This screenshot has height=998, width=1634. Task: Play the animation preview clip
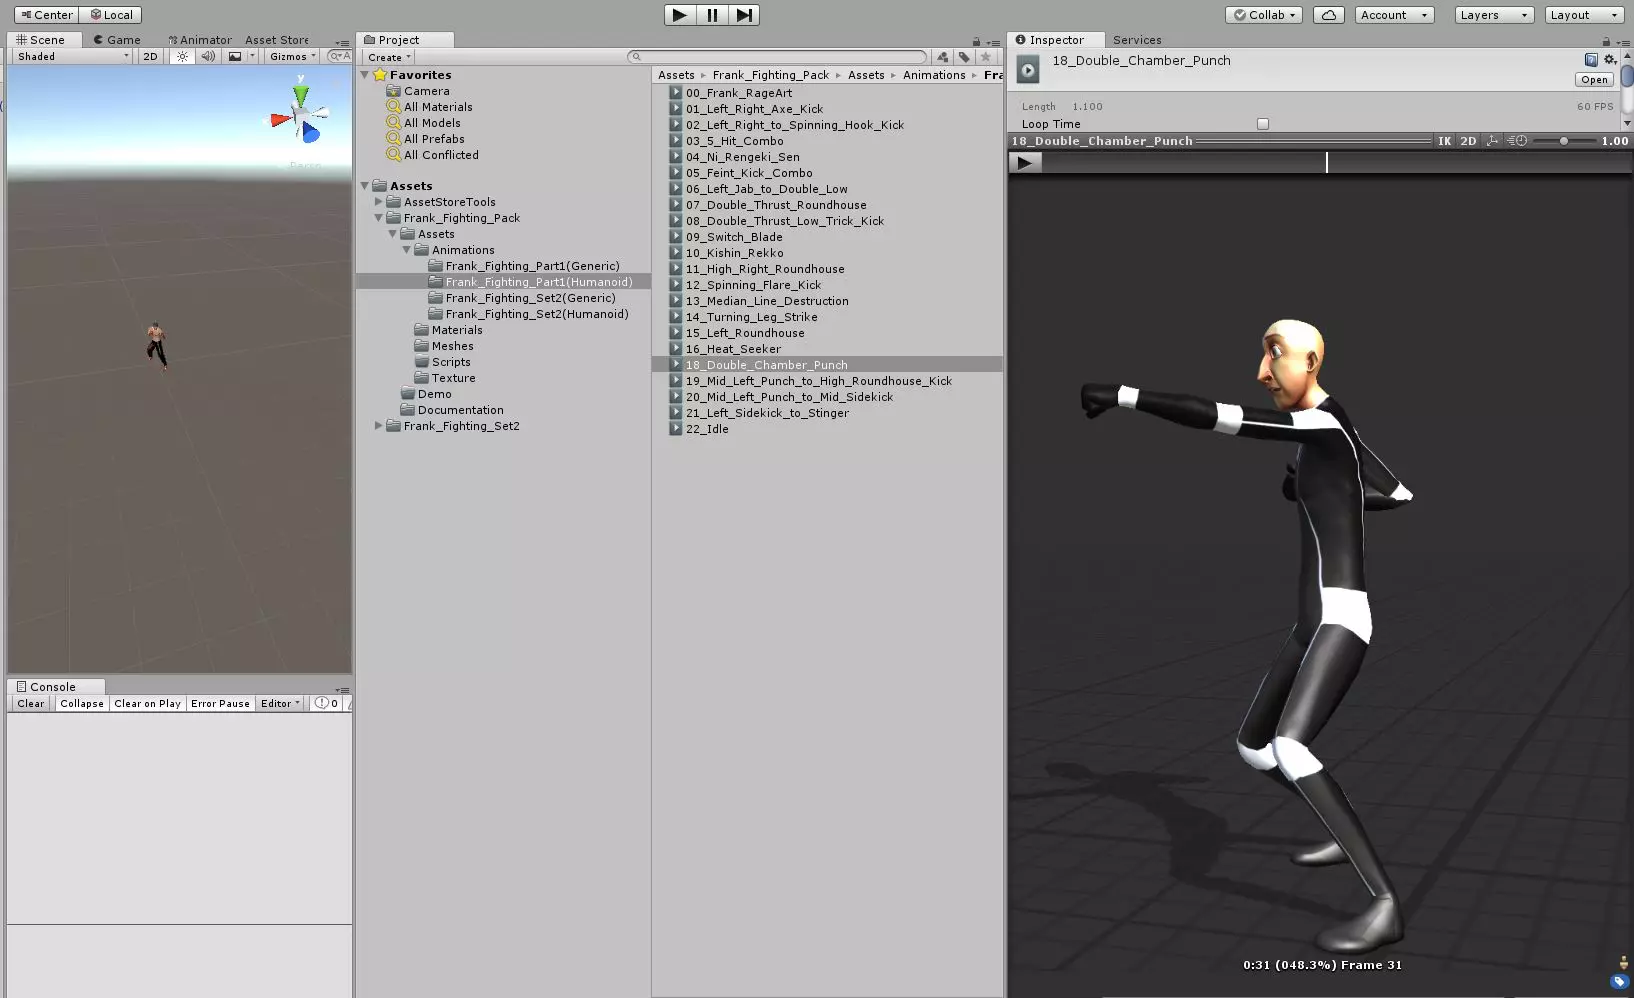click(x=1024, y=163)
